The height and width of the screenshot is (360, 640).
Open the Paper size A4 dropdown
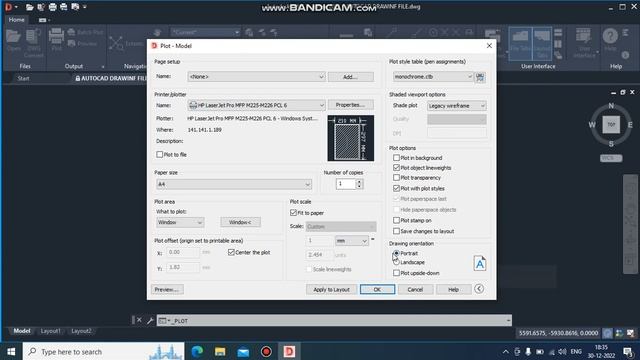pos(234,184)
